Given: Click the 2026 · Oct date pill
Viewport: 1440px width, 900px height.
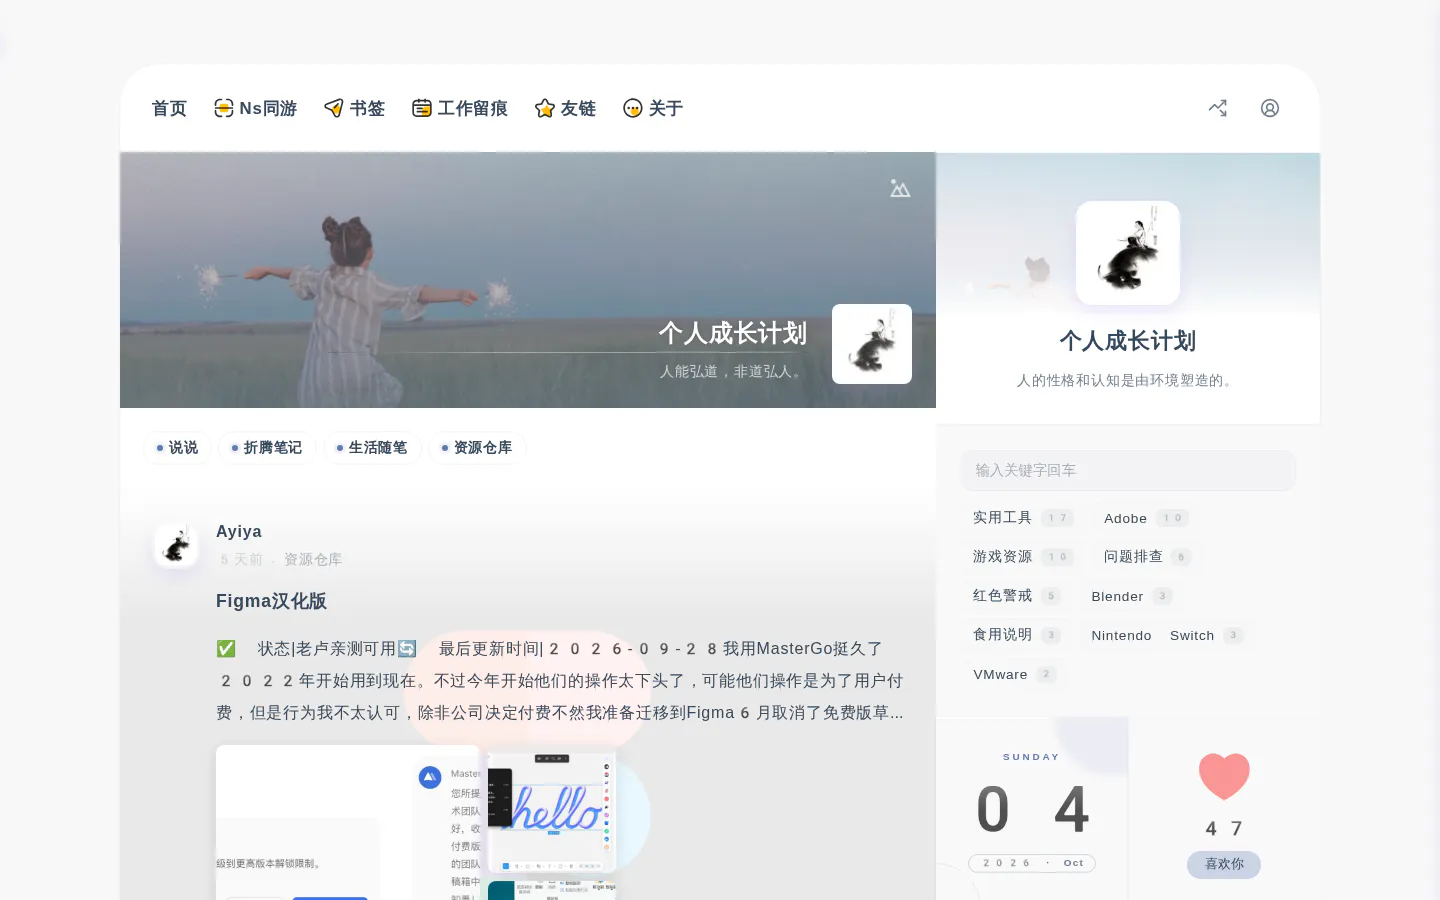Looking at the screenshot, I should point(1032,863).
